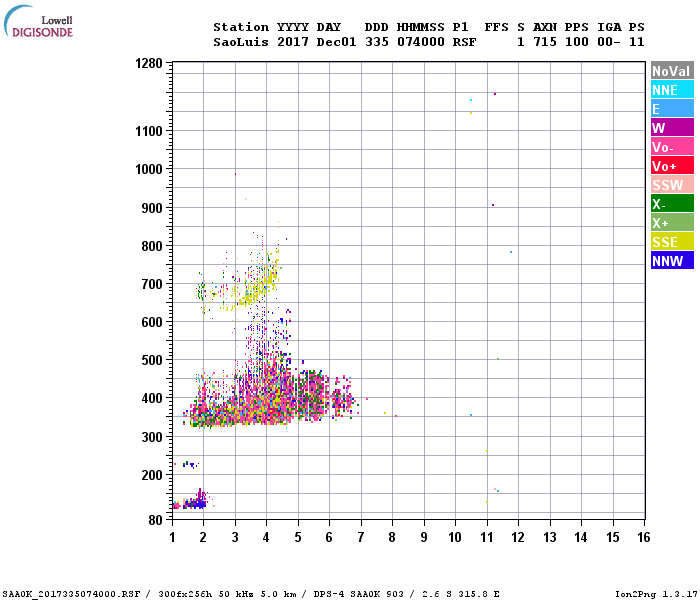Click frequency axis label 4

pyautogui.click(x=267, y=537)
